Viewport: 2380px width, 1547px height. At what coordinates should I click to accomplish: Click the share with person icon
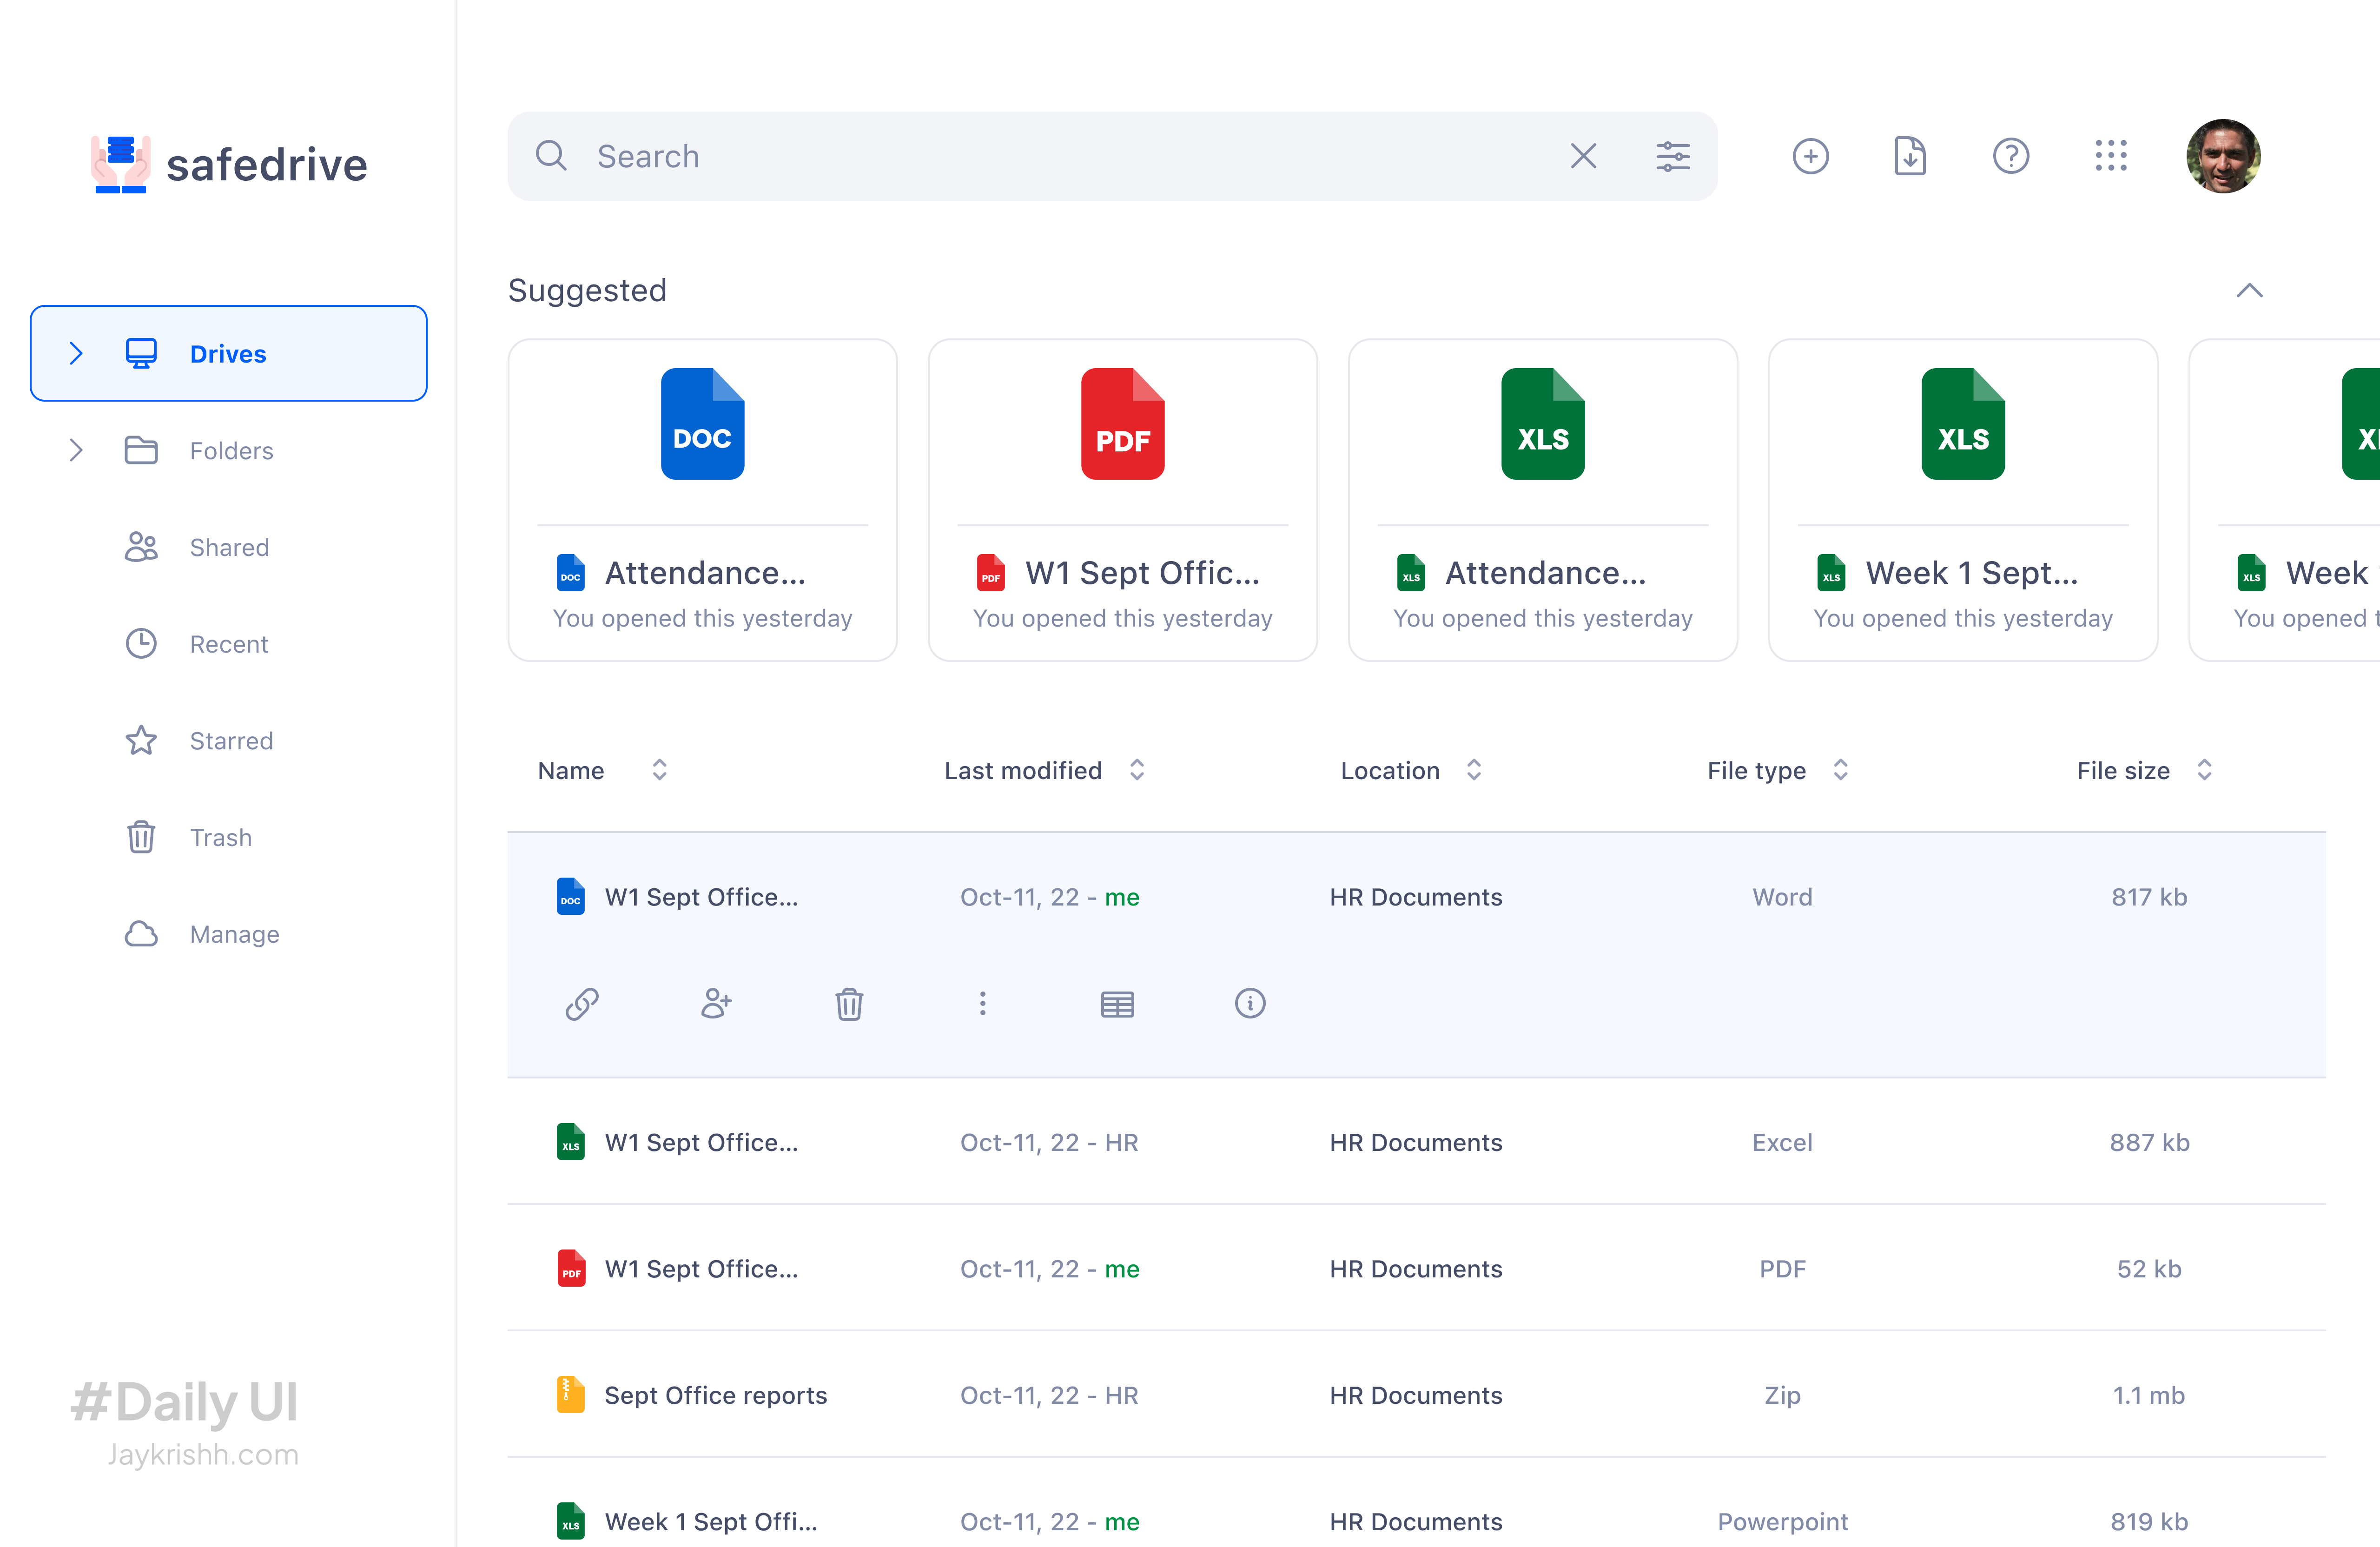[x=716, y=1004]
